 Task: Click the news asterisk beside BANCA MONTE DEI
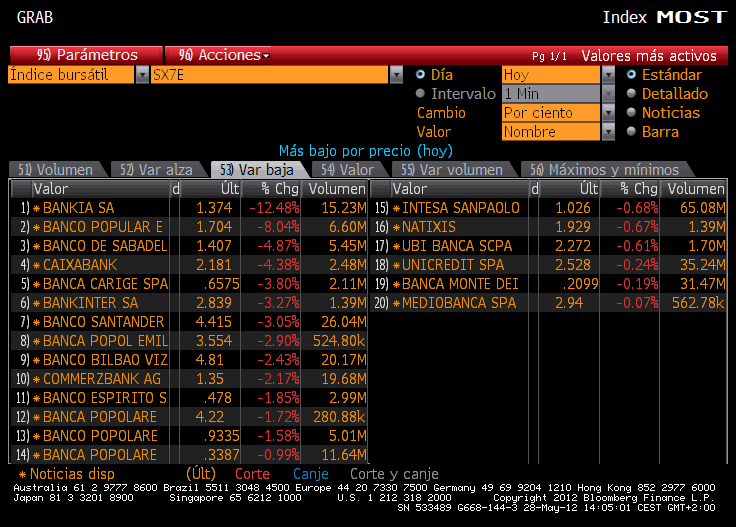click(396, 284)
